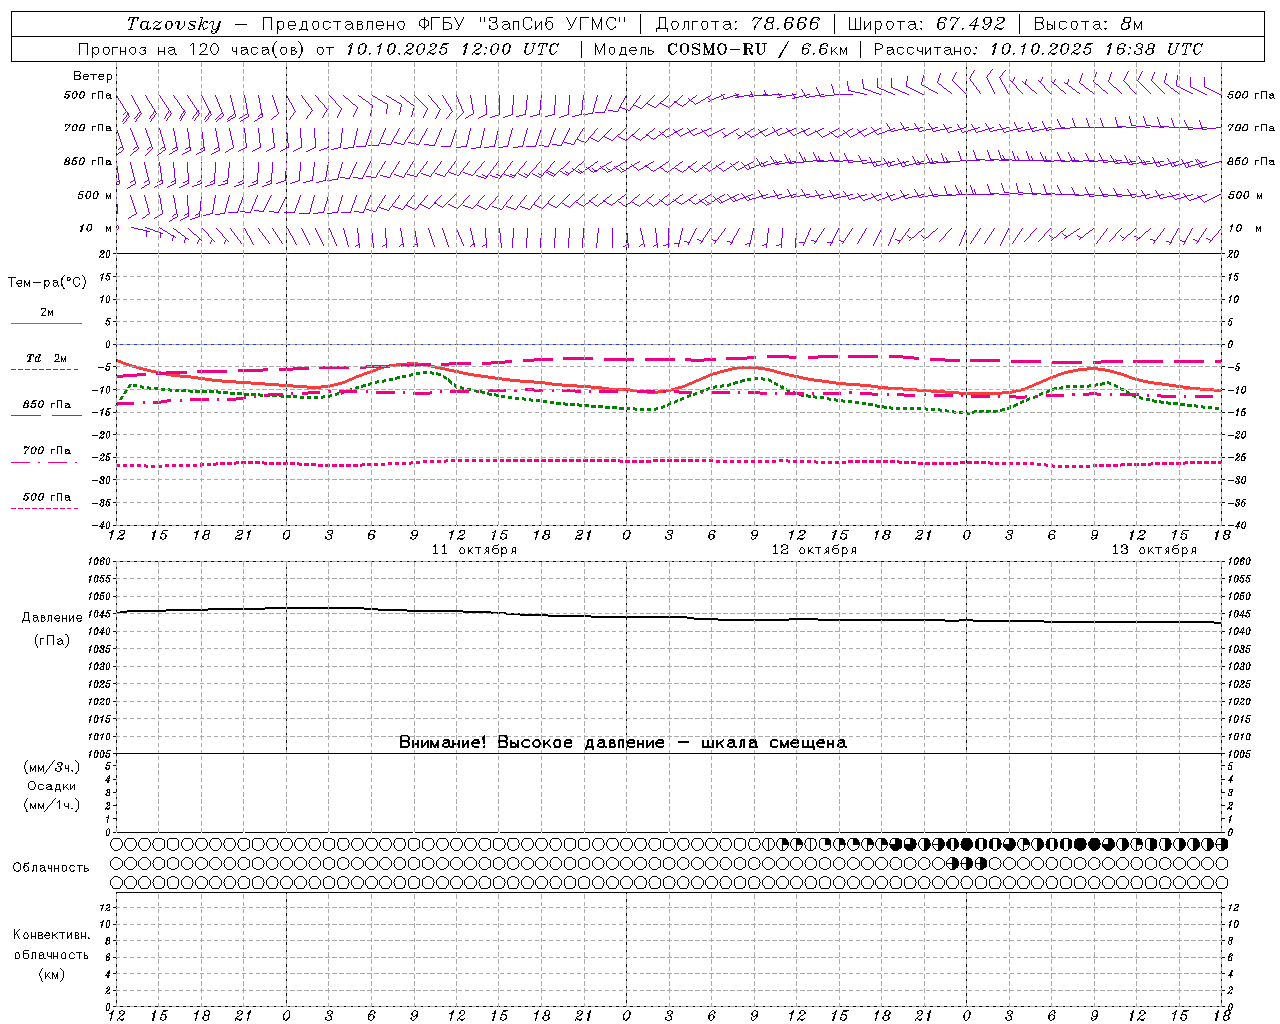Click the "Давление" pressure label
1280x1024 pixels.
coord(52,618)
